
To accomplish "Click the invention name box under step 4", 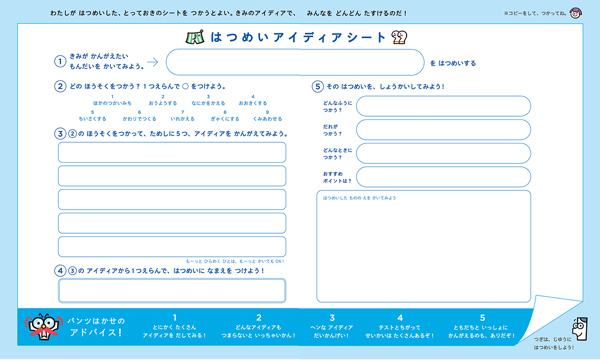I will pos(172,290).
